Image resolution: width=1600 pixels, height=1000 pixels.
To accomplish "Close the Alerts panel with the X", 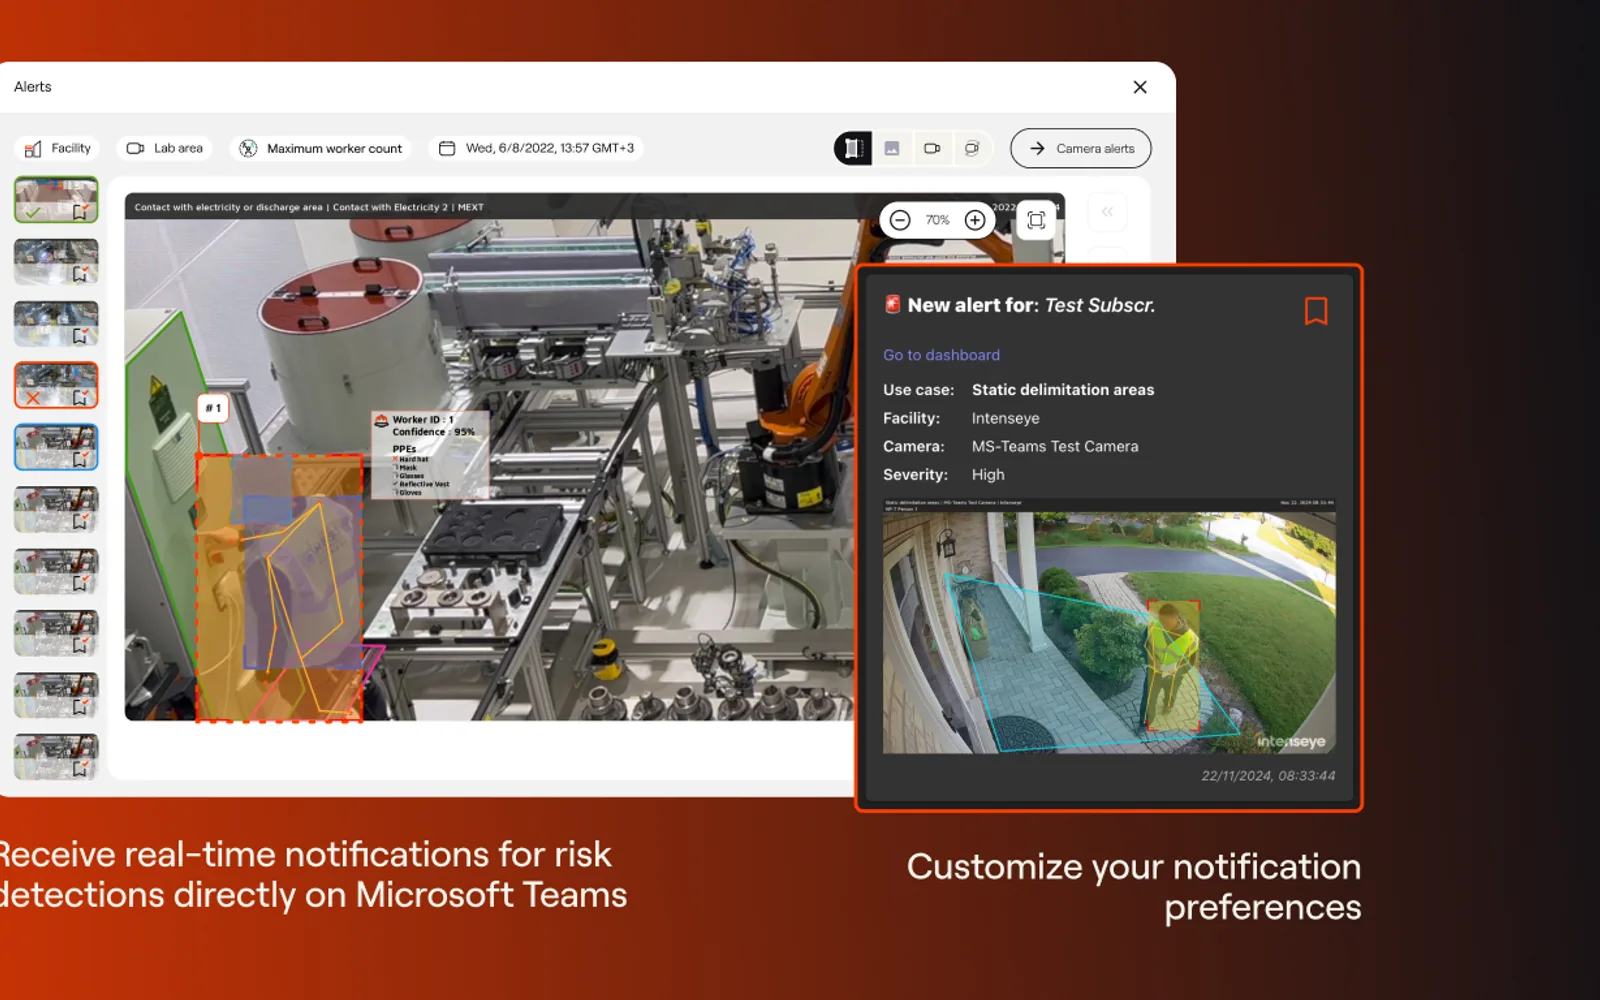I will pyautogui.click(x=1140, y=87).
